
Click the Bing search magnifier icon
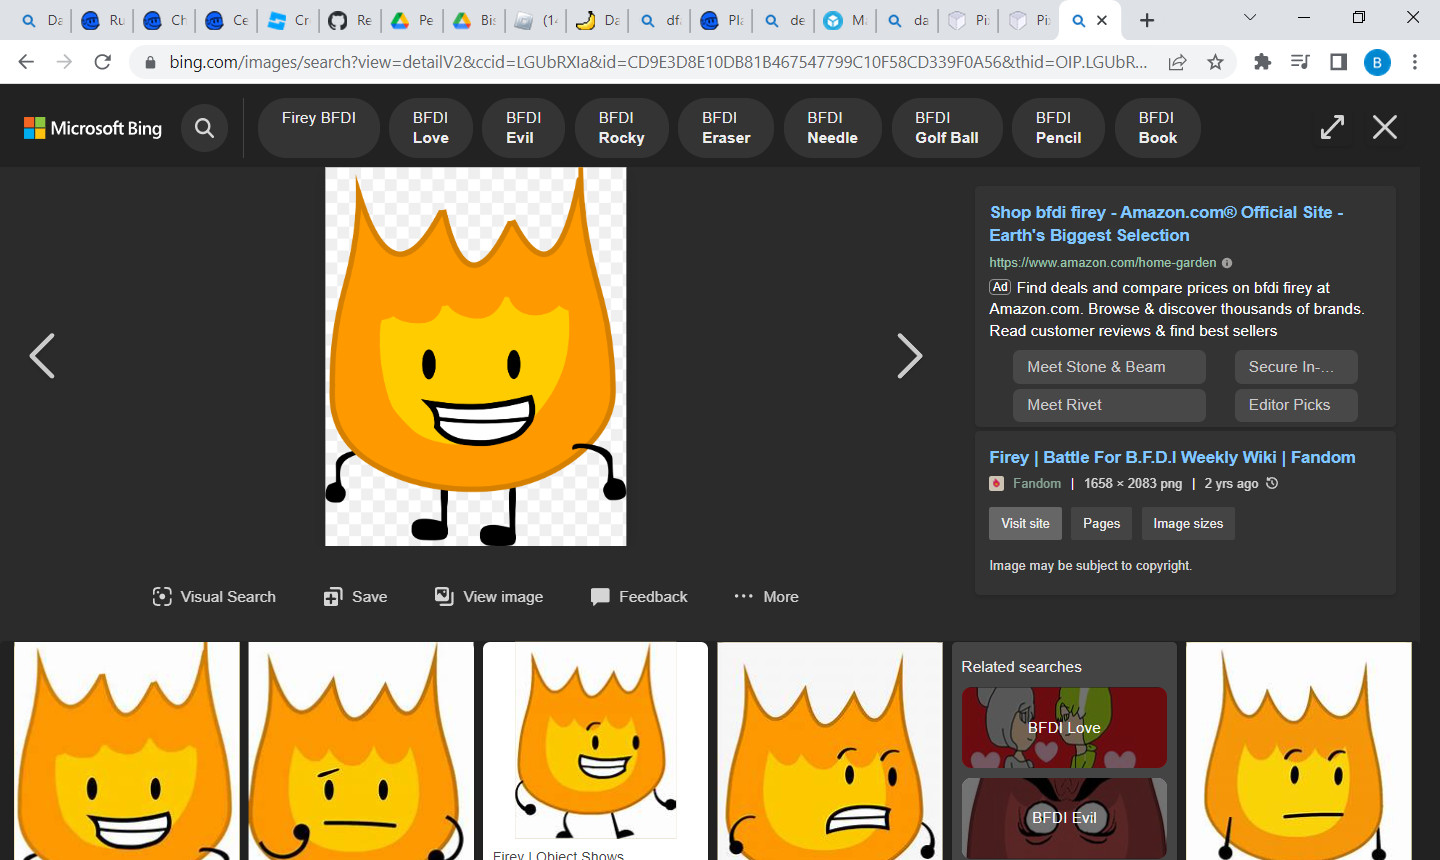coord(204,128)
